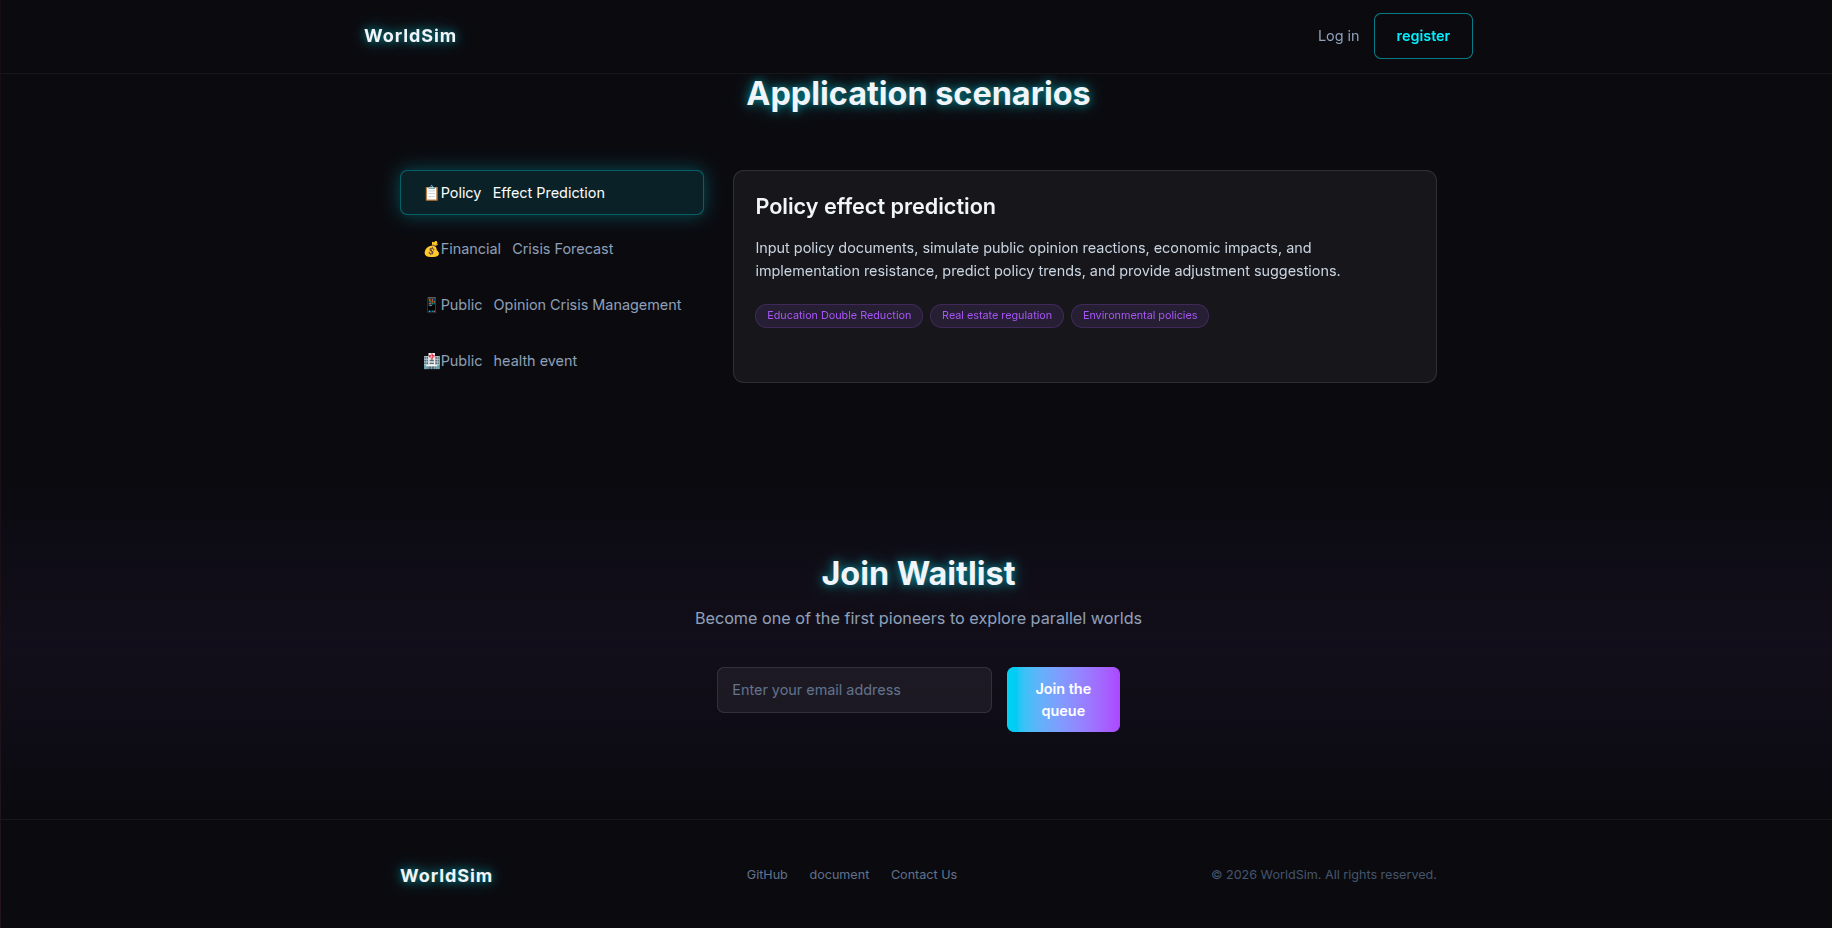This screenshot has height=928, width=1832.
Task: Click the WorldSim logo in the footer
Action: tap(446, 876)
